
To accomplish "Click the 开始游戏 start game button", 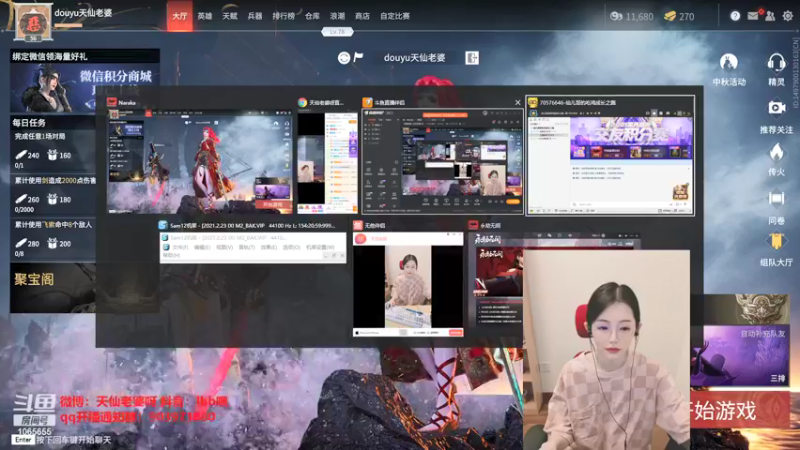I will [x=740, y=410].
